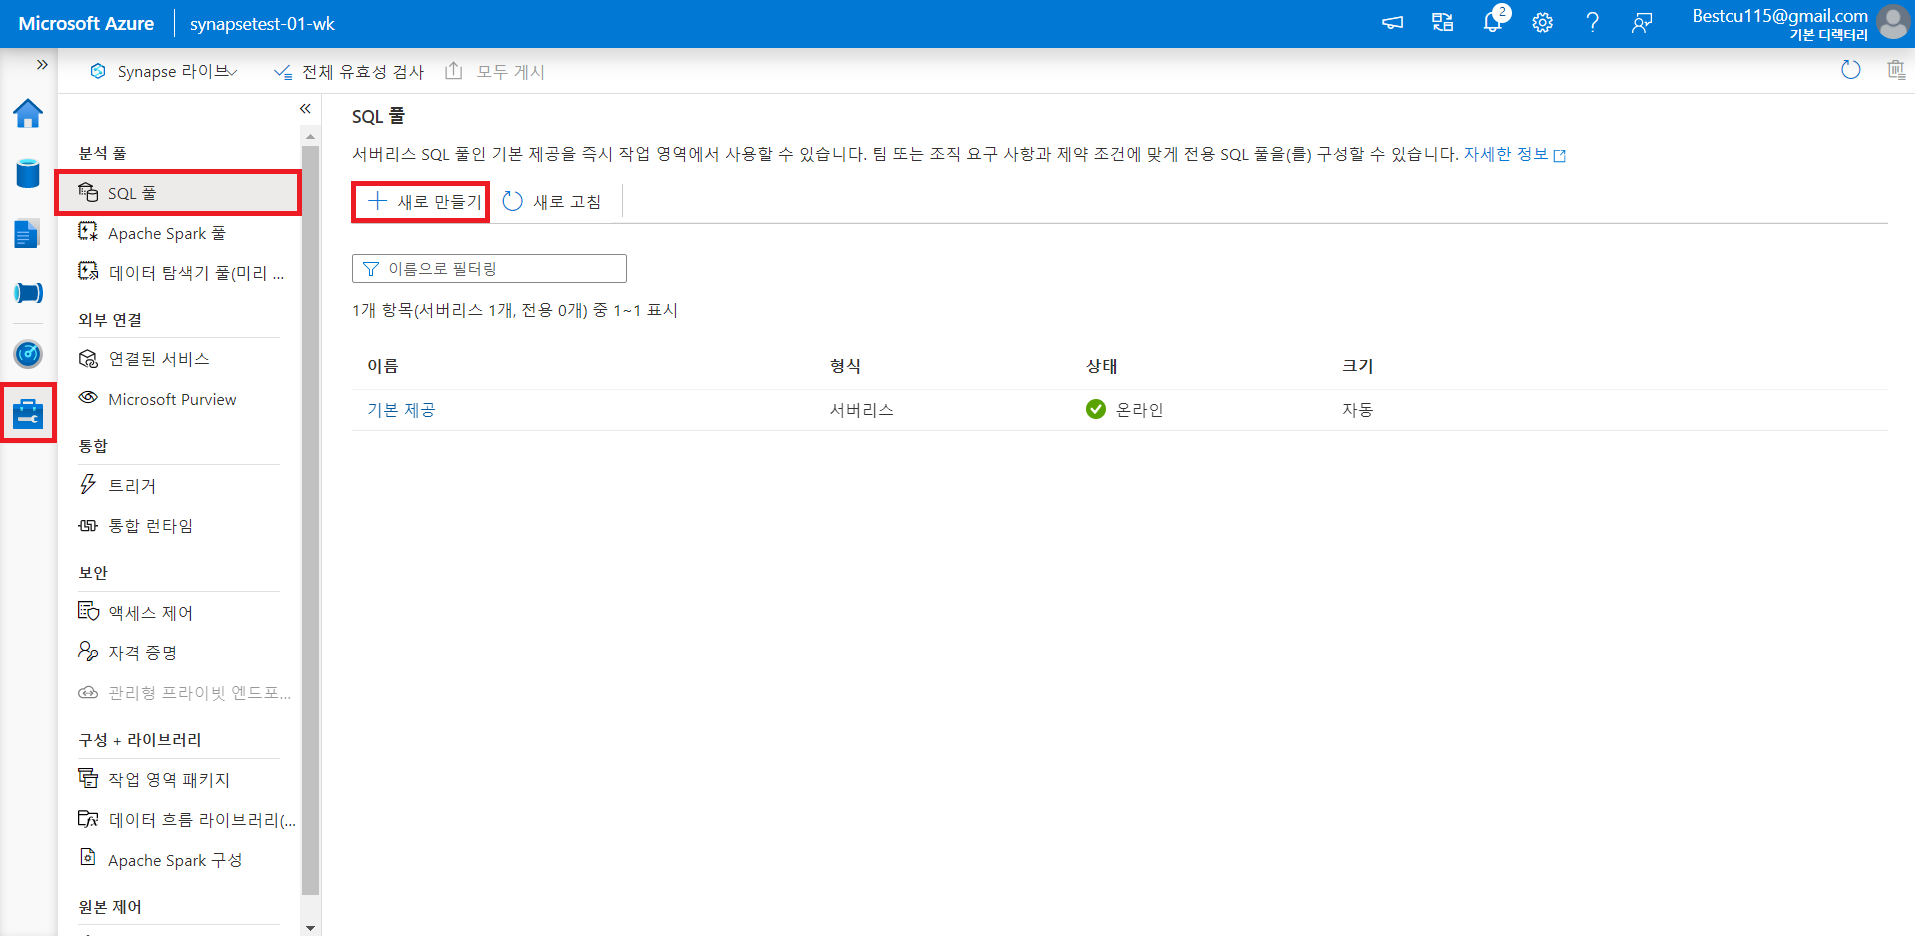Image resolution: width=1915 pixels, height=936 pixels.
Task: Open the directory switcher icon
Action: point(1442,23)
